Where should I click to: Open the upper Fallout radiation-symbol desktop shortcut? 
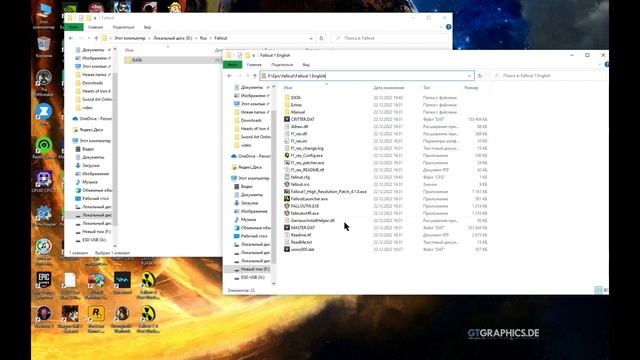point(148,284)
